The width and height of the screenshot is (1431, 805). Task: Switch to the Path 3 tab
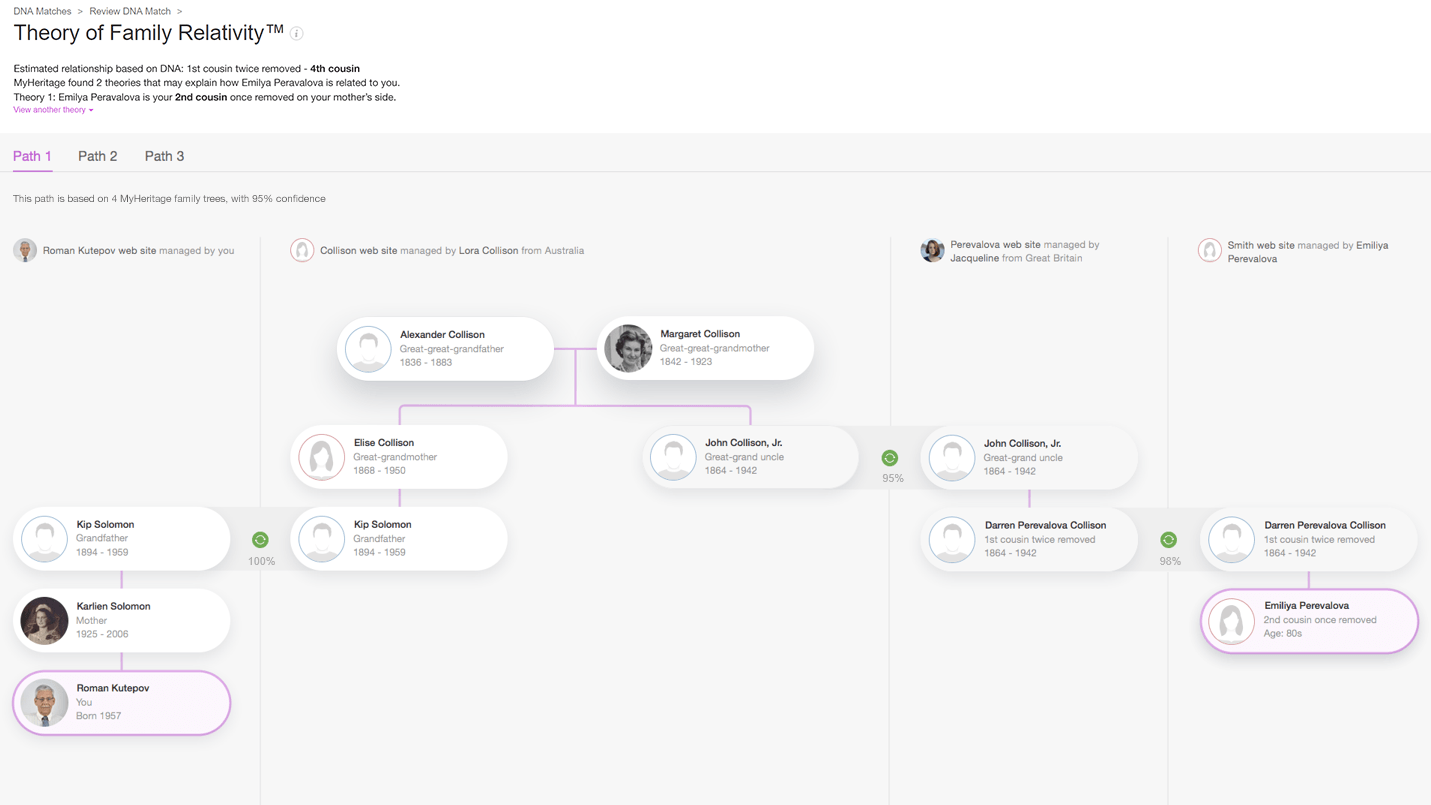pyautogui.click(x=164, y=156)
